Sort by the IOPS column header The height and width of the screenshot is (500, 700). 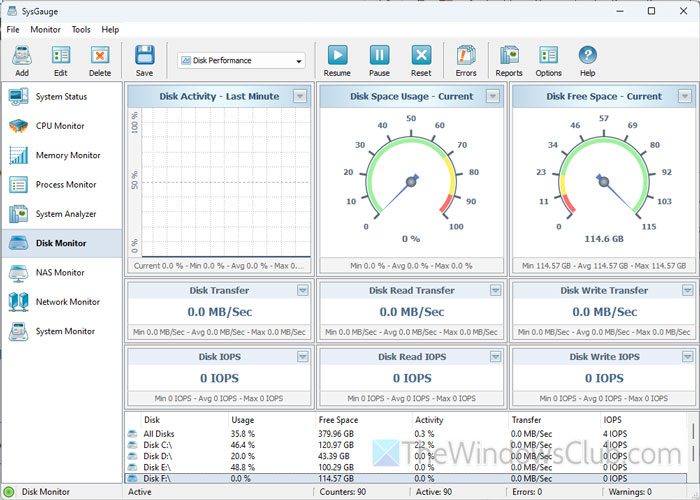tap(612, 420)
